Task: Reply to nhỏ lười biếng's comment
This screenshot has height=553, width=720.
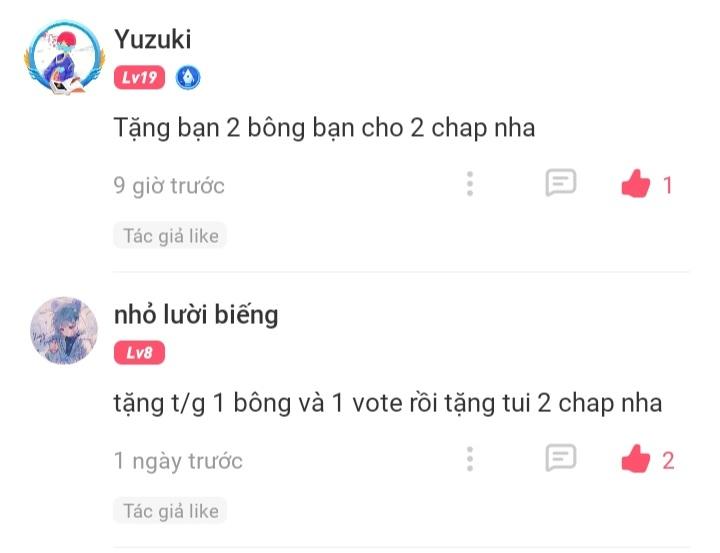Action: (561, 458)
